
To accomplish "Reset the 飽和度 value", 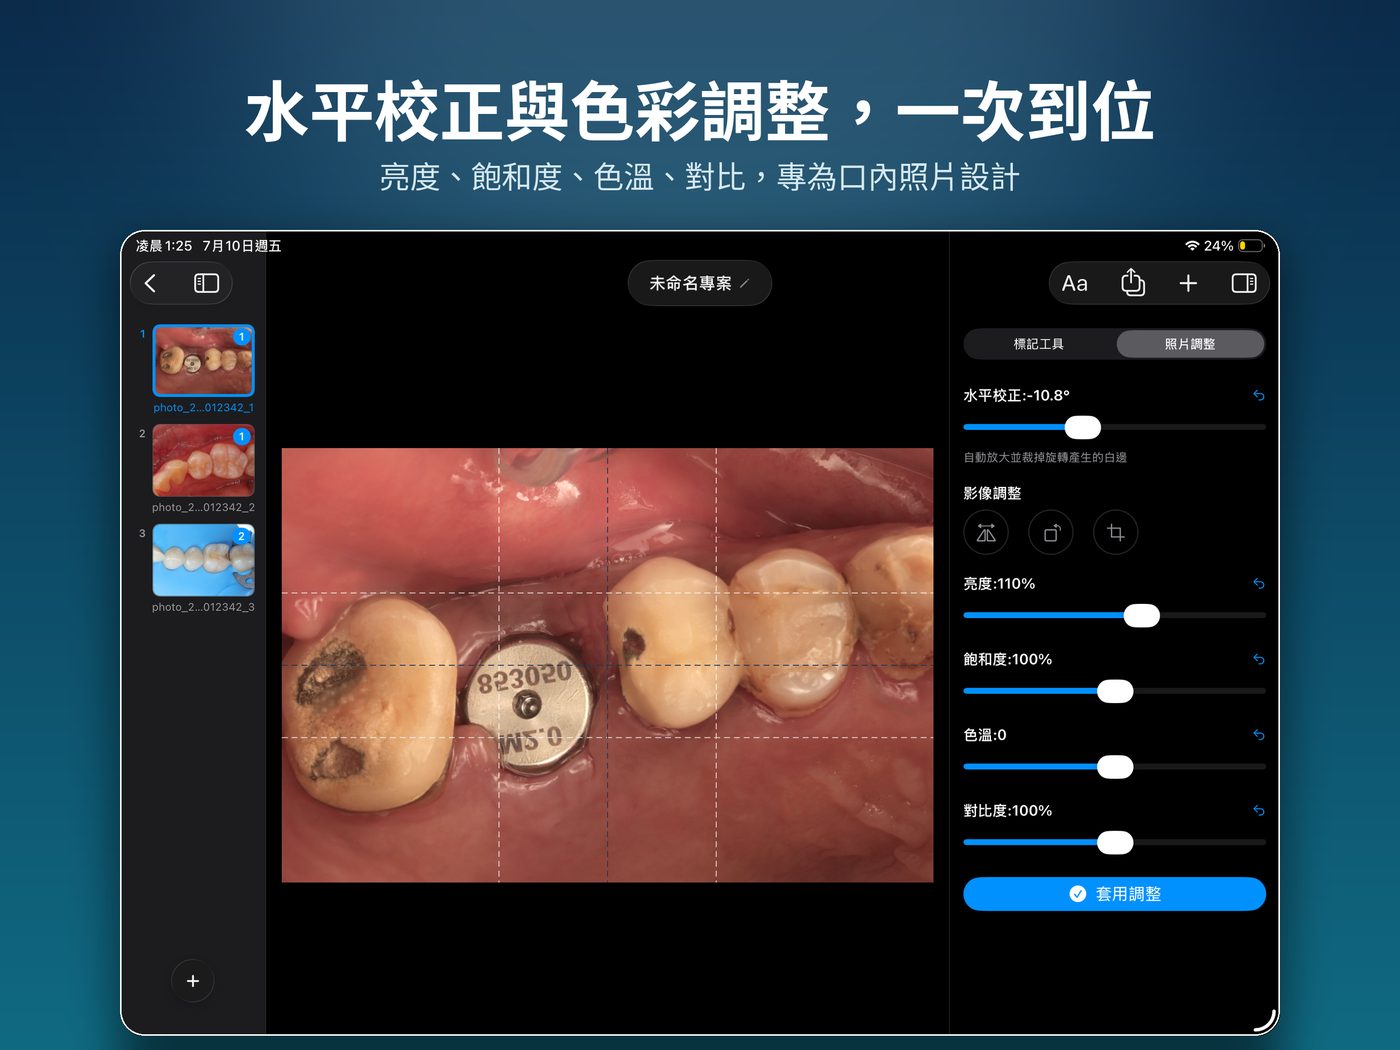I will pos(1259,660).
